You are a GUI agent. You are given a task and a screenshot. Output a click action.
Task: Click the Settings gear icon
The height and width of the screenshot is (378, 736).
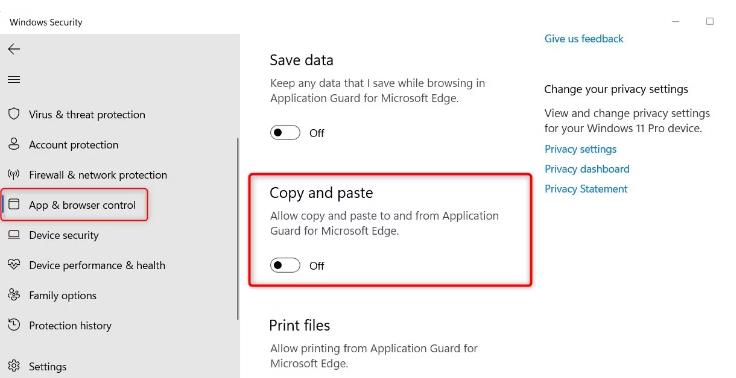tap(14, 366)
